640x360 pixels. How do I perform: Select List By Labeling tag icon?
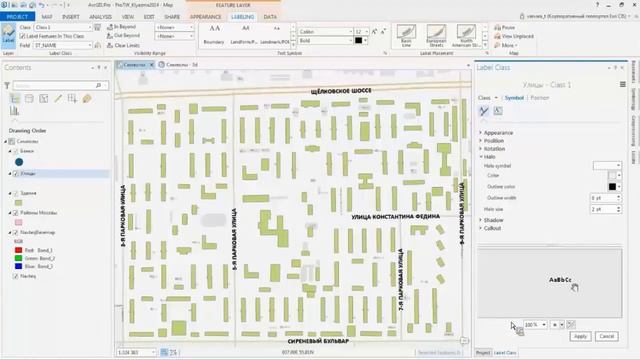click(87, 99)
